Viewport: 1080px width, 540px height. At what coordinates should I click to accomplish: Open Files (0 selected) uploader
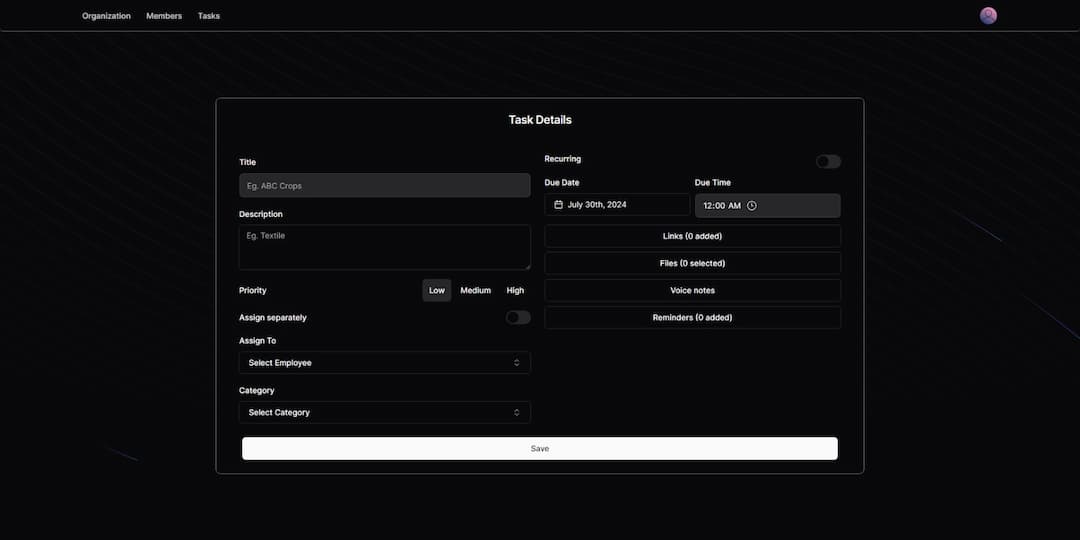click(x=692, y=263)
